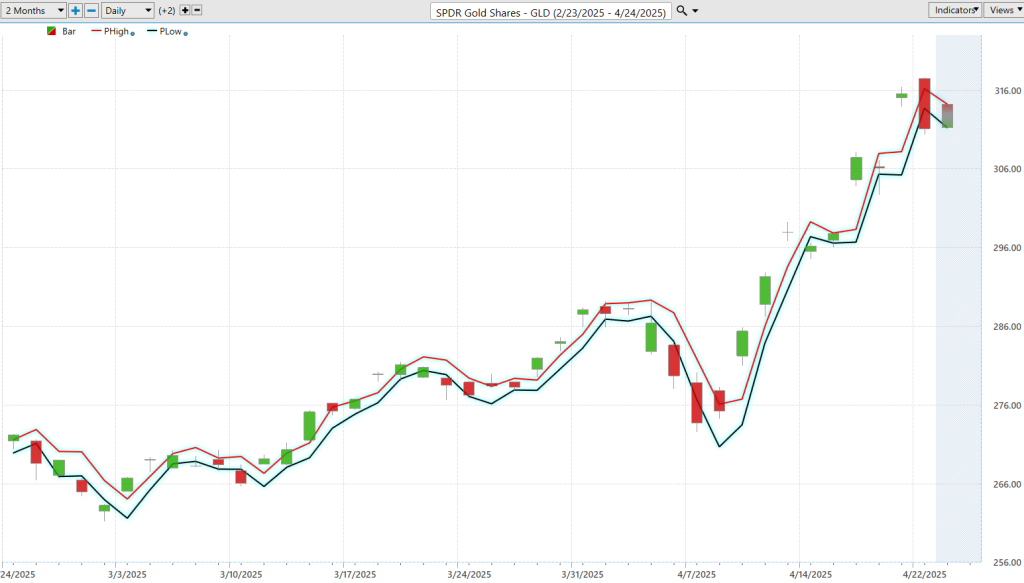Click the 3/10/2025 date axis label
Image resolution: width=1024 pixels, height=583 pixels.
pos(241,575)
